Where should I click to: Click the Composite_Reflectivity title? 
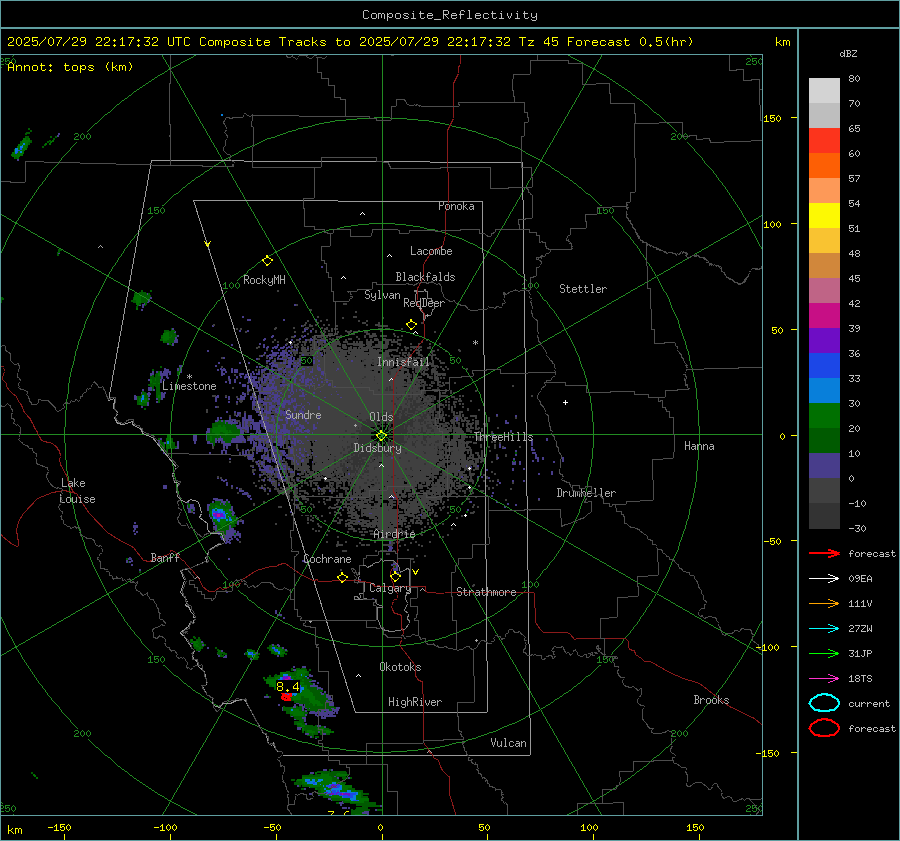point(450,15)
